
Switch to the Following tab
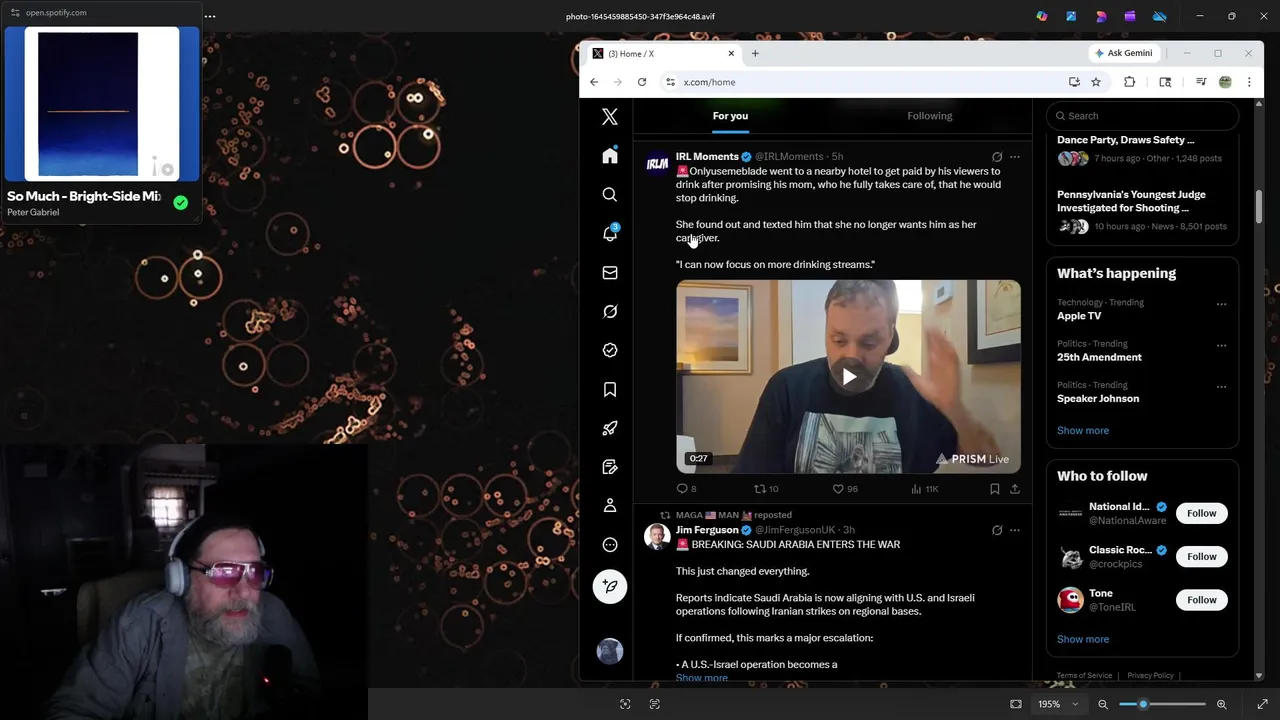click(930, 116)
